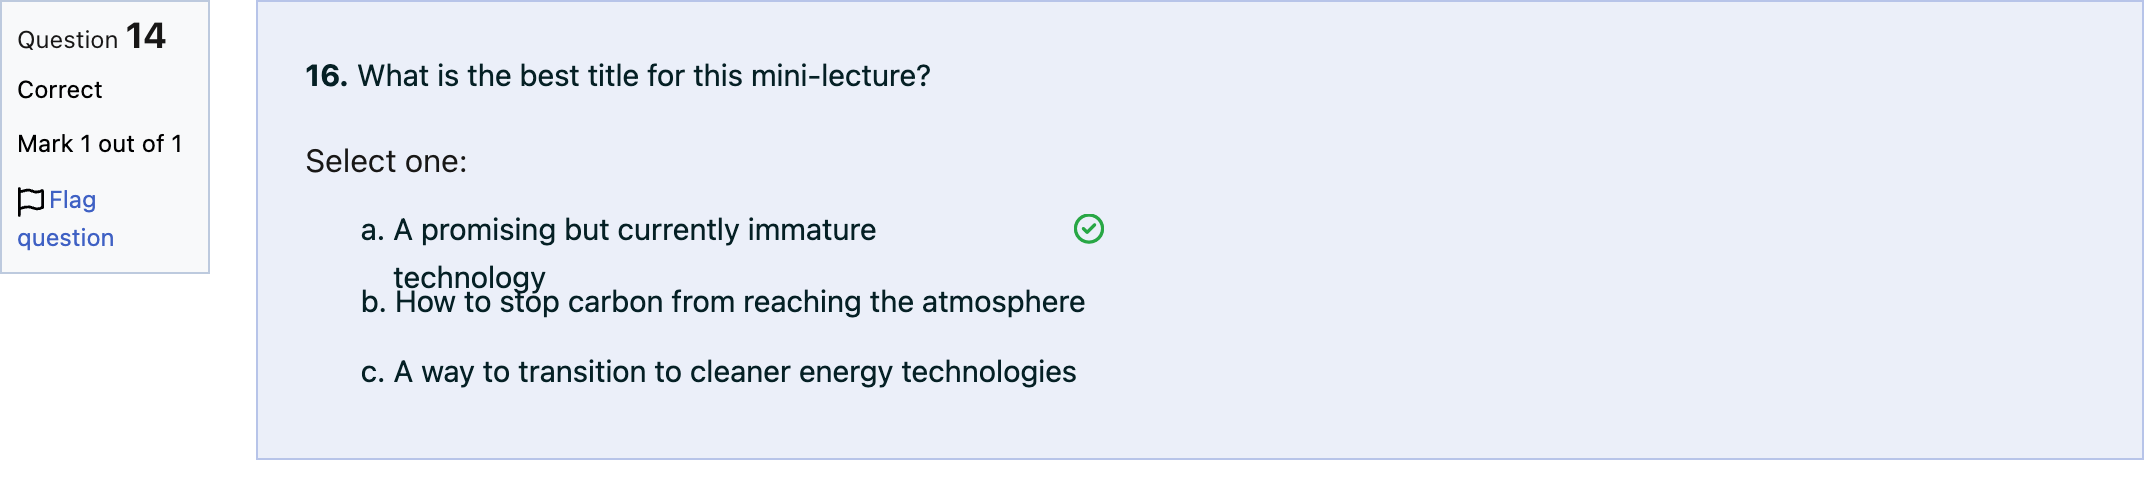Click the 'c.' answer letter label

click(372, 373)
